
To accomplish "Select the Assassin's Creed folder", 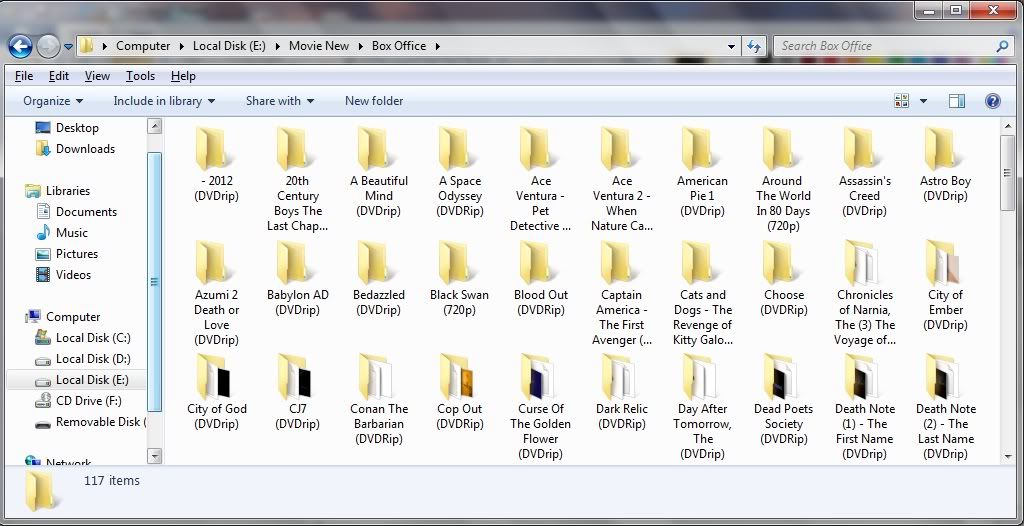I will click(x=865, y=171).
